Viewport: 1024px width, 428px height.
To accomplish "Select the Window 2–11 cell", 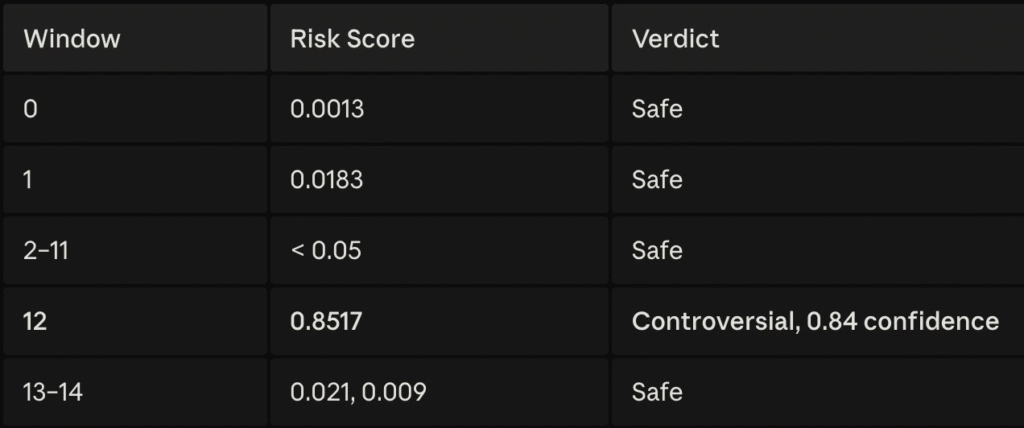I will [x=46, y=251].
